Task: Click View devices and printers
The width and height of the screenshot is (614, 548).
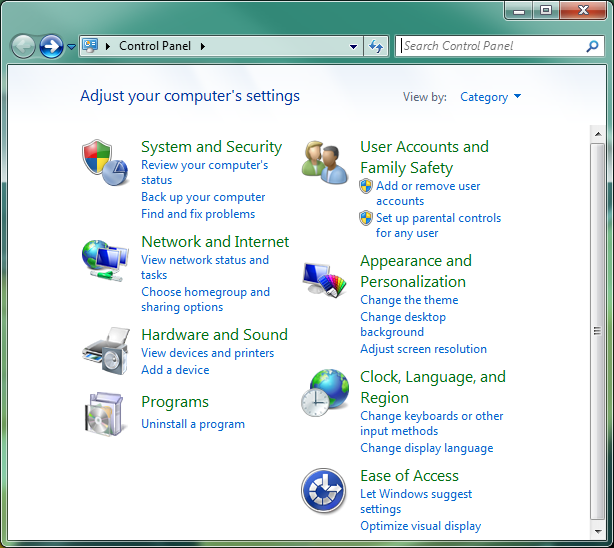Action: (208, 353)
